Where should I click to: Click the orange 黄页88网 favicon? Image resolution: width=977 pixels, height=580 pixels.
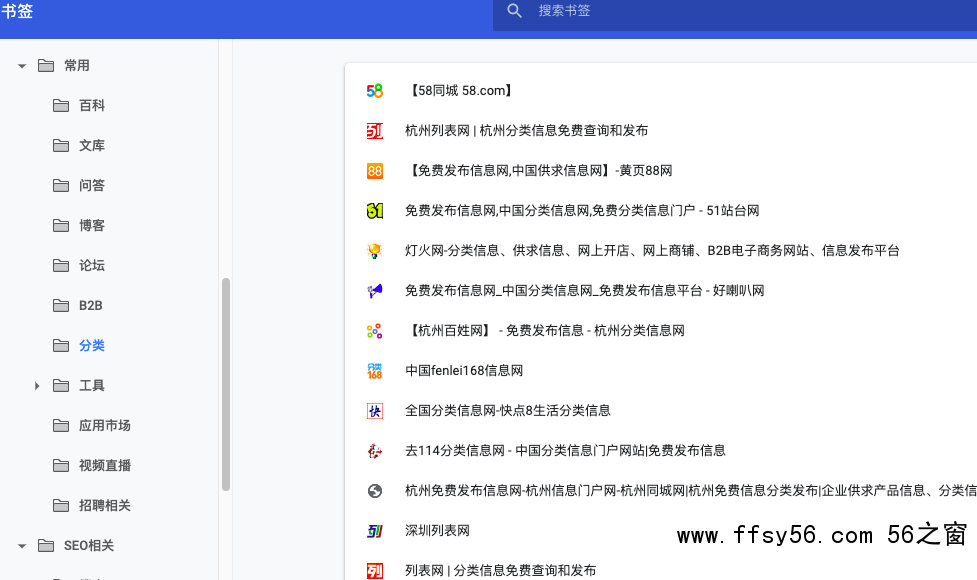click(x=374, y=171)
